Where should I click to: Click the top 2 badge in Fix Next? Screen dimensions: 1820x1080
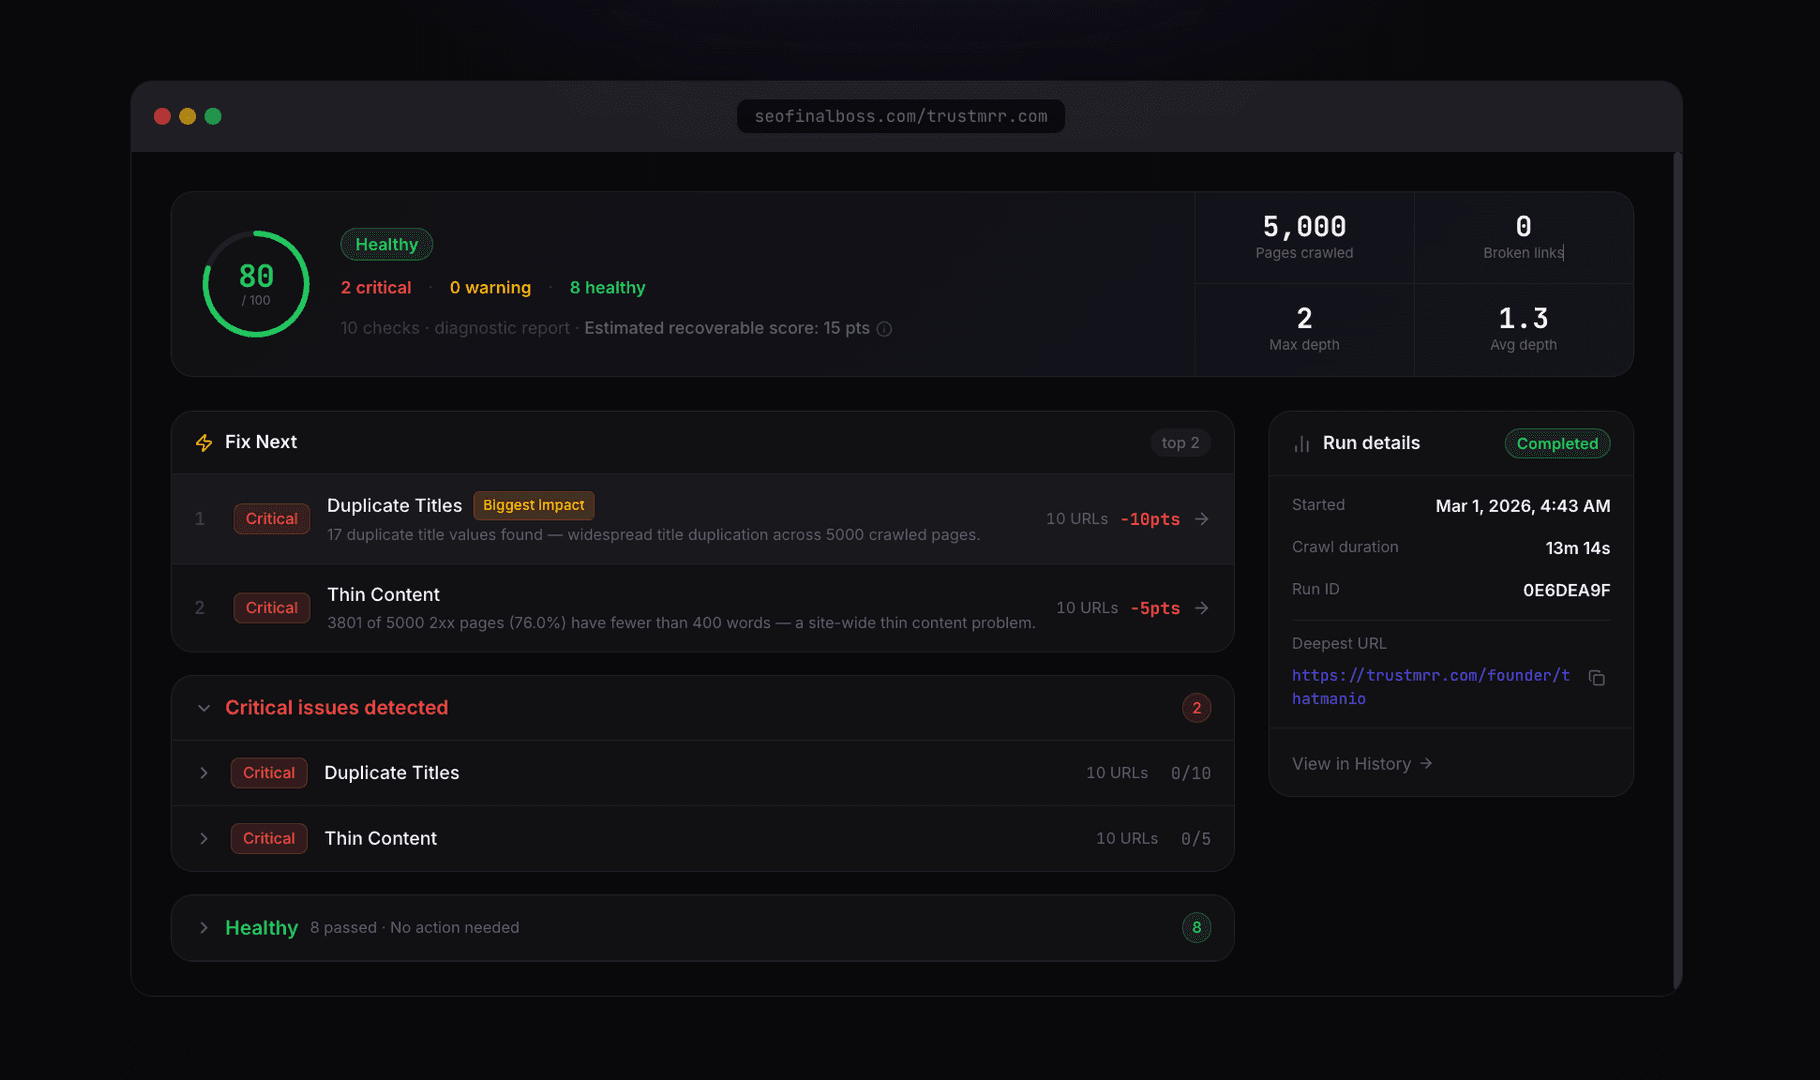pos(1180,443)
